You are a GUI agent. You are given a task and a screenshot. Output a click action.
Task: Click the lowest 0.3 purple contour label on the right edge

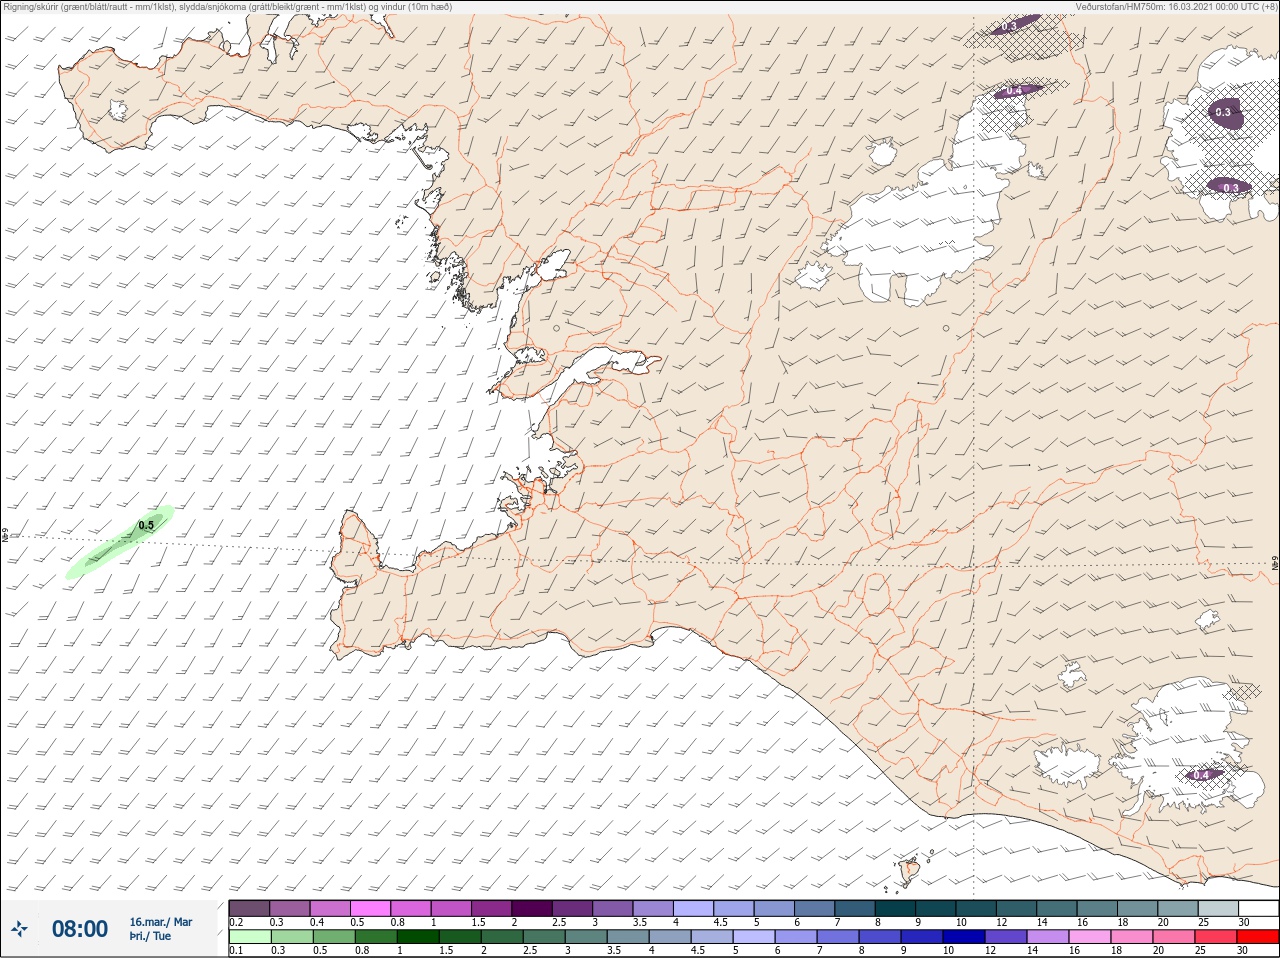coord(1230,187)
